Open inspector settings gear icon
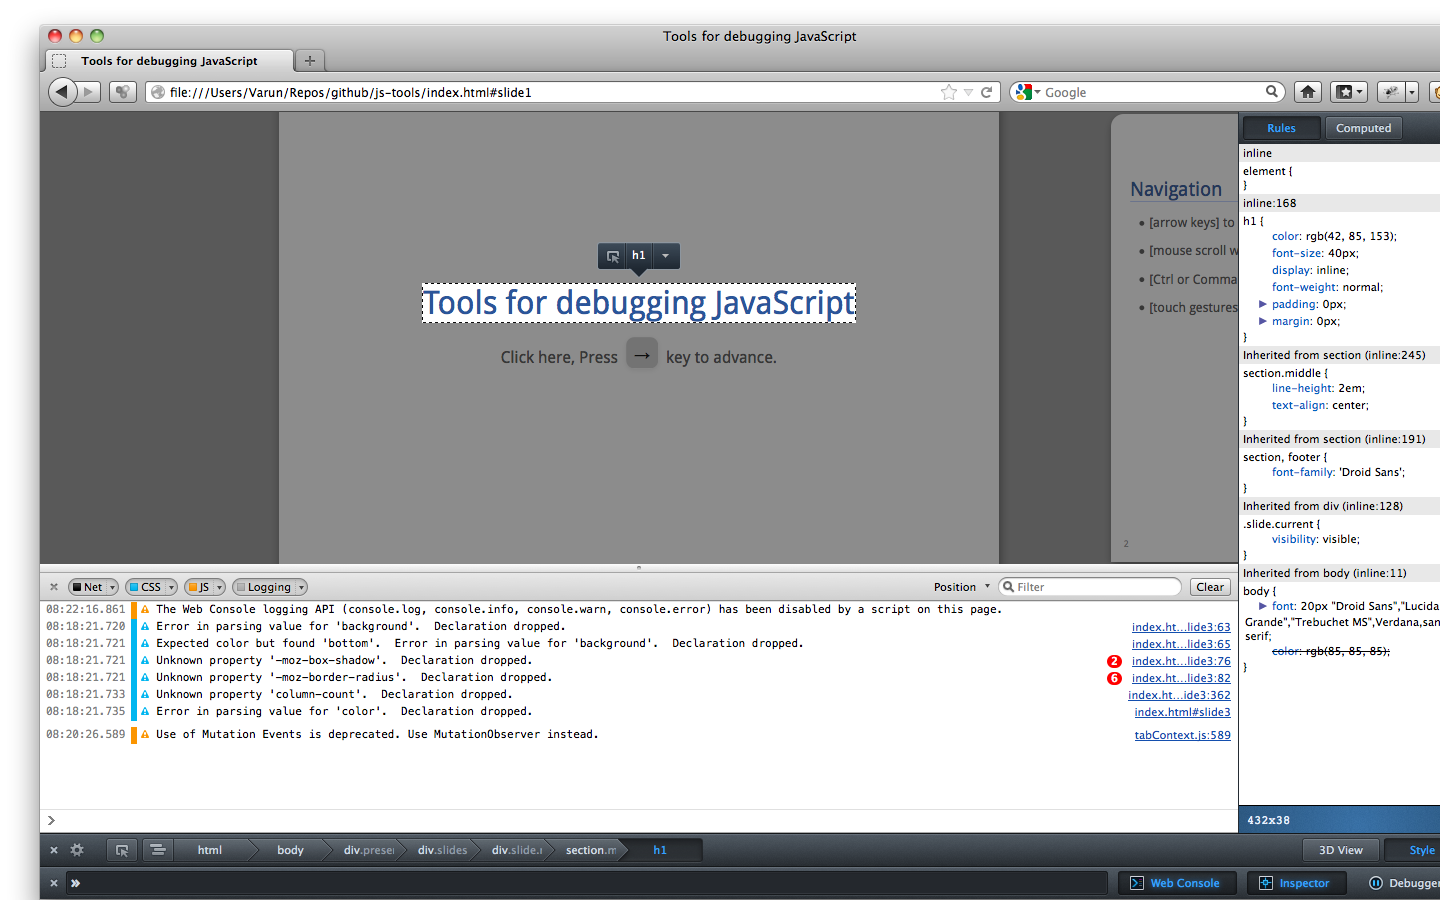Viewport: 1440px width, 900px height. (77, 850)
